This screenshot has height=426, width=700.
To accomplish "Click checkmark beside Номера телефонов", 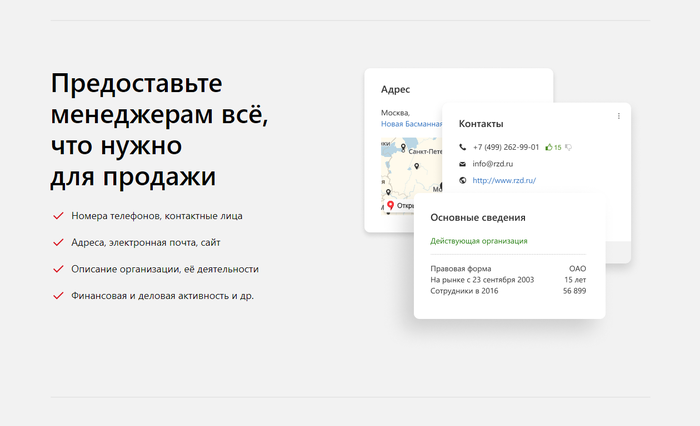I will 57,215.
